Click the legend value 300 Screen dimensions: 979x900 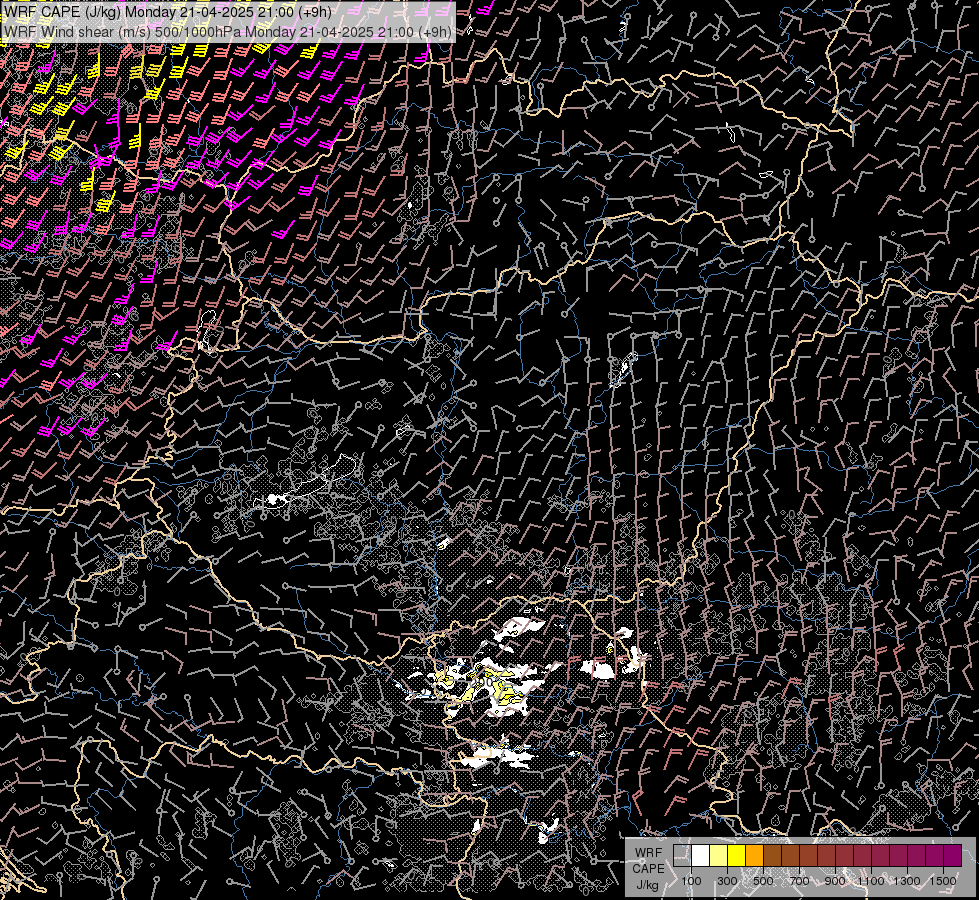(x=727, y=881)
